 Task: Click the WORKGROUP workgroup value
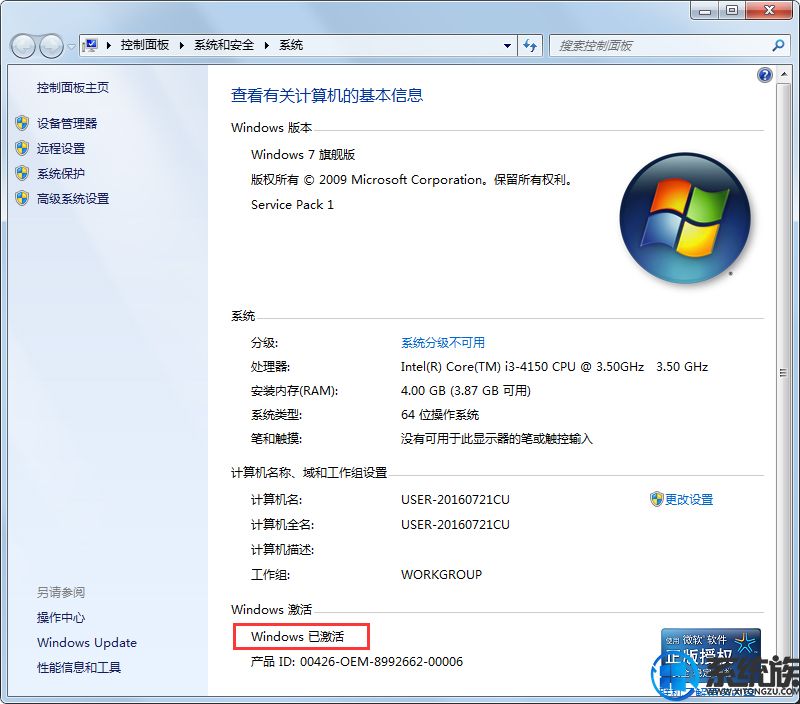coord(441,574)
